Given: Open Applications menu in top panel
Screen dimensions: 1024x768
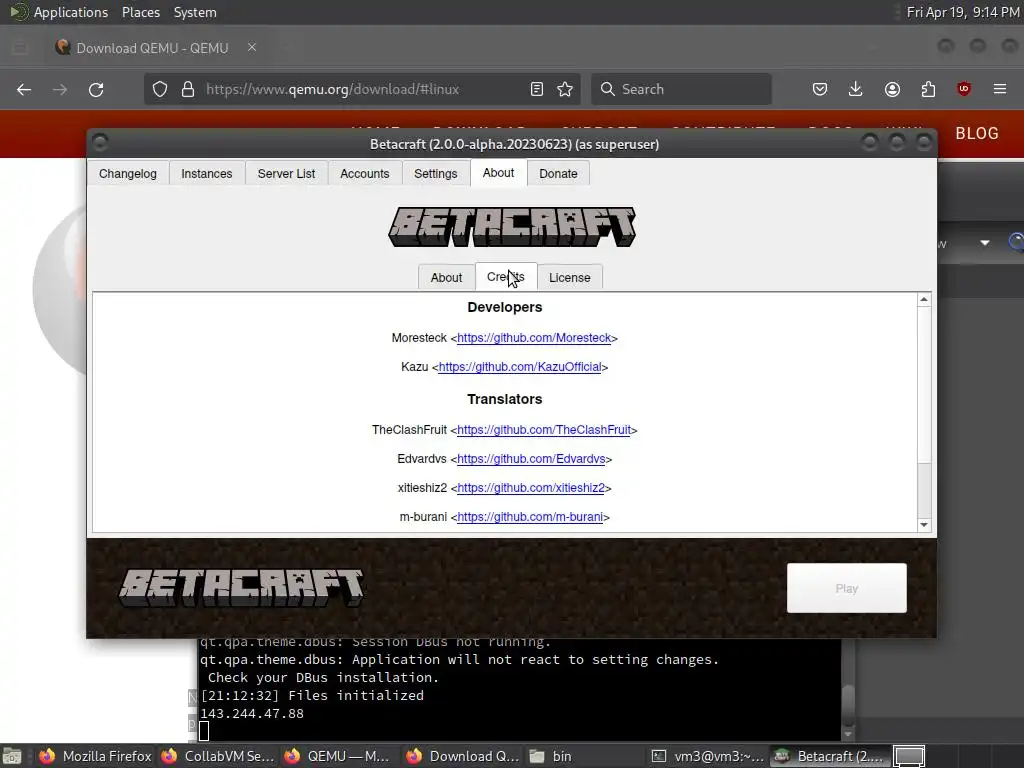Looking at the screenshot, I should (71, 12).
